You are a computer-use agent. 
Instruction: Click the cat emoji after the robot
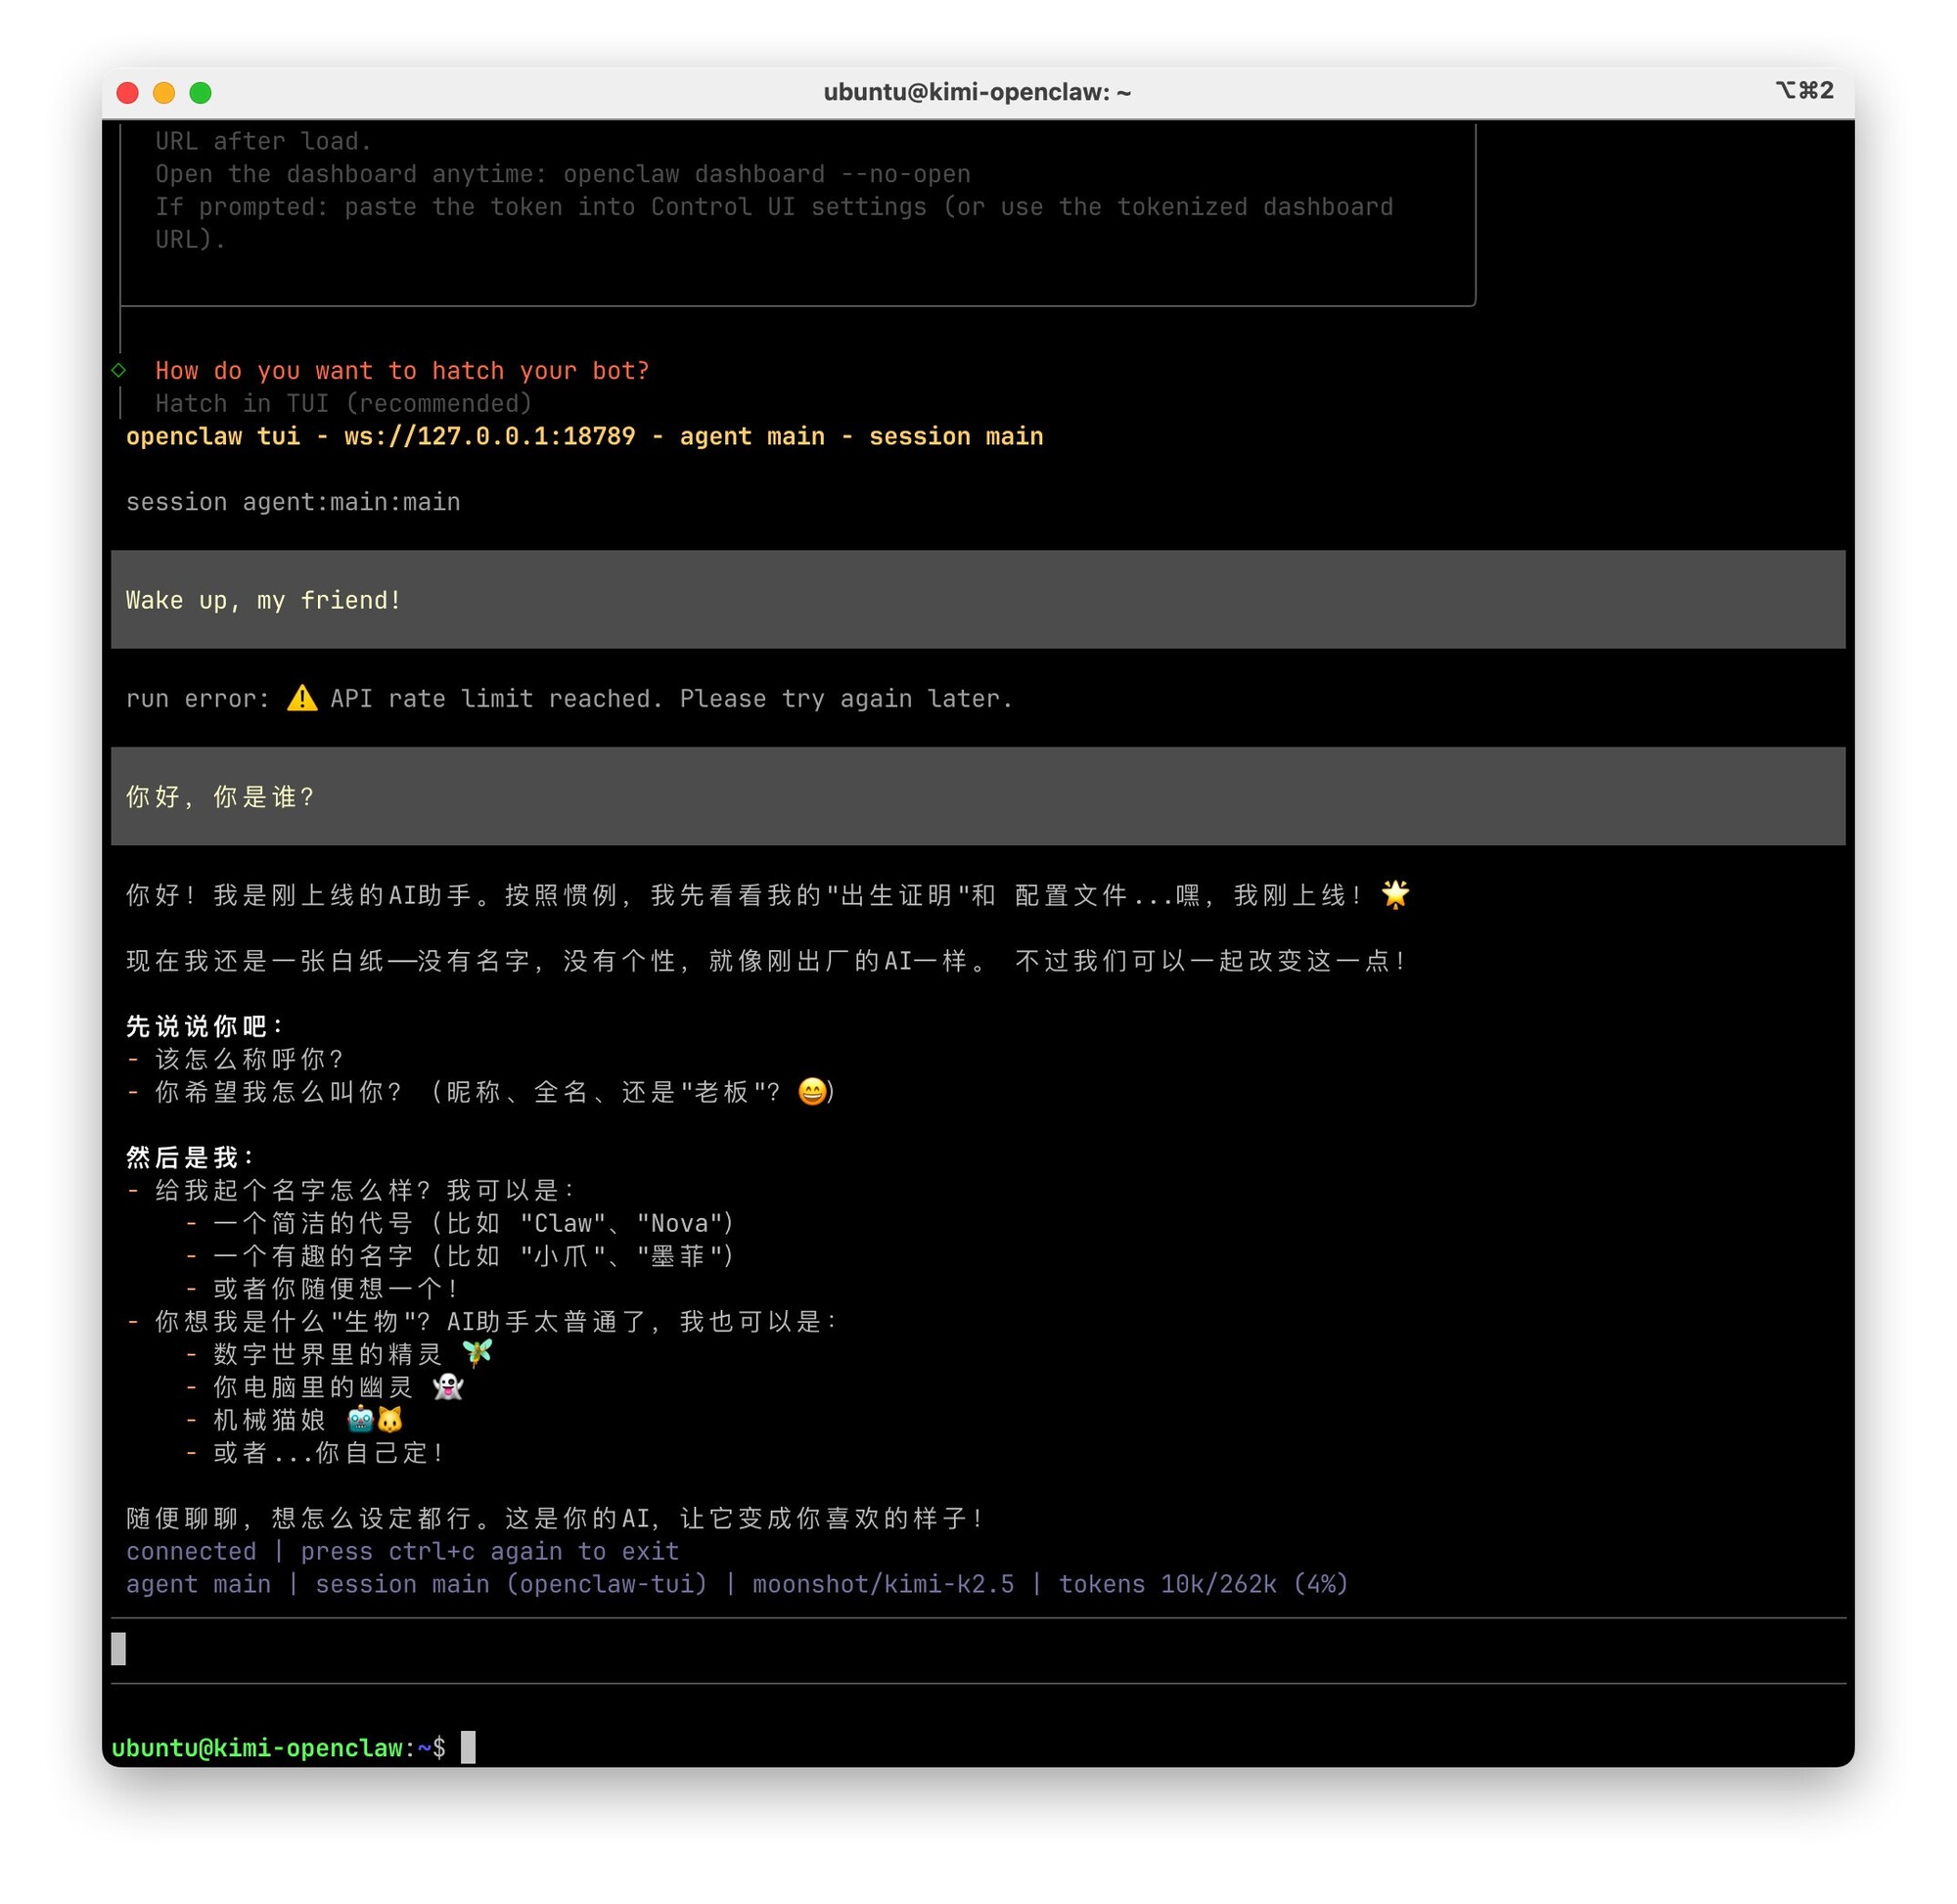390,1420
